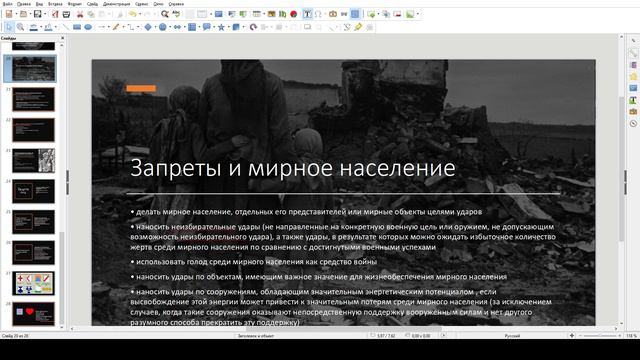
Task: Open sidebar Animation star icon
Action: tap(633, 77)
